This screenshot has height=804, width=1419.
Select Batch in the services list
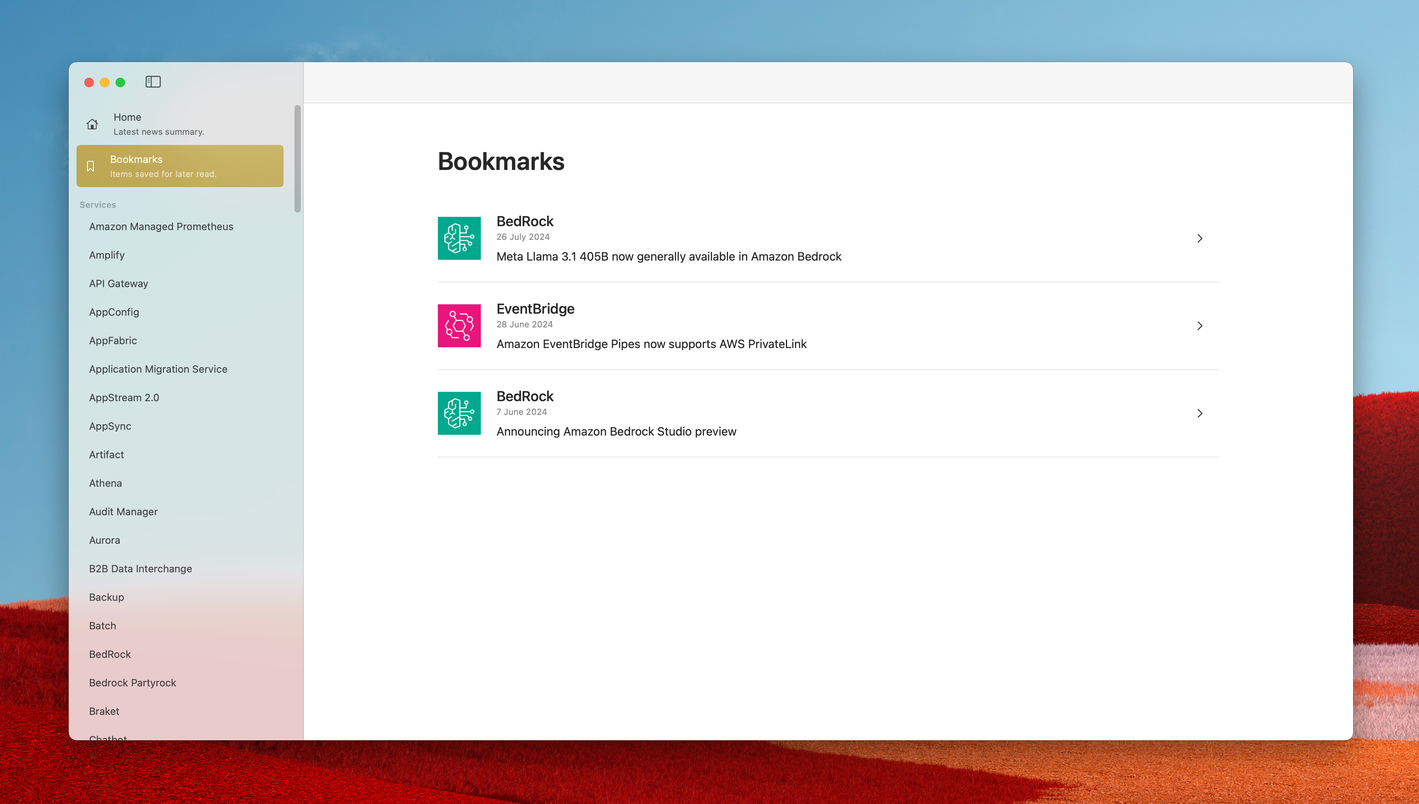click(x=102, y=626)
